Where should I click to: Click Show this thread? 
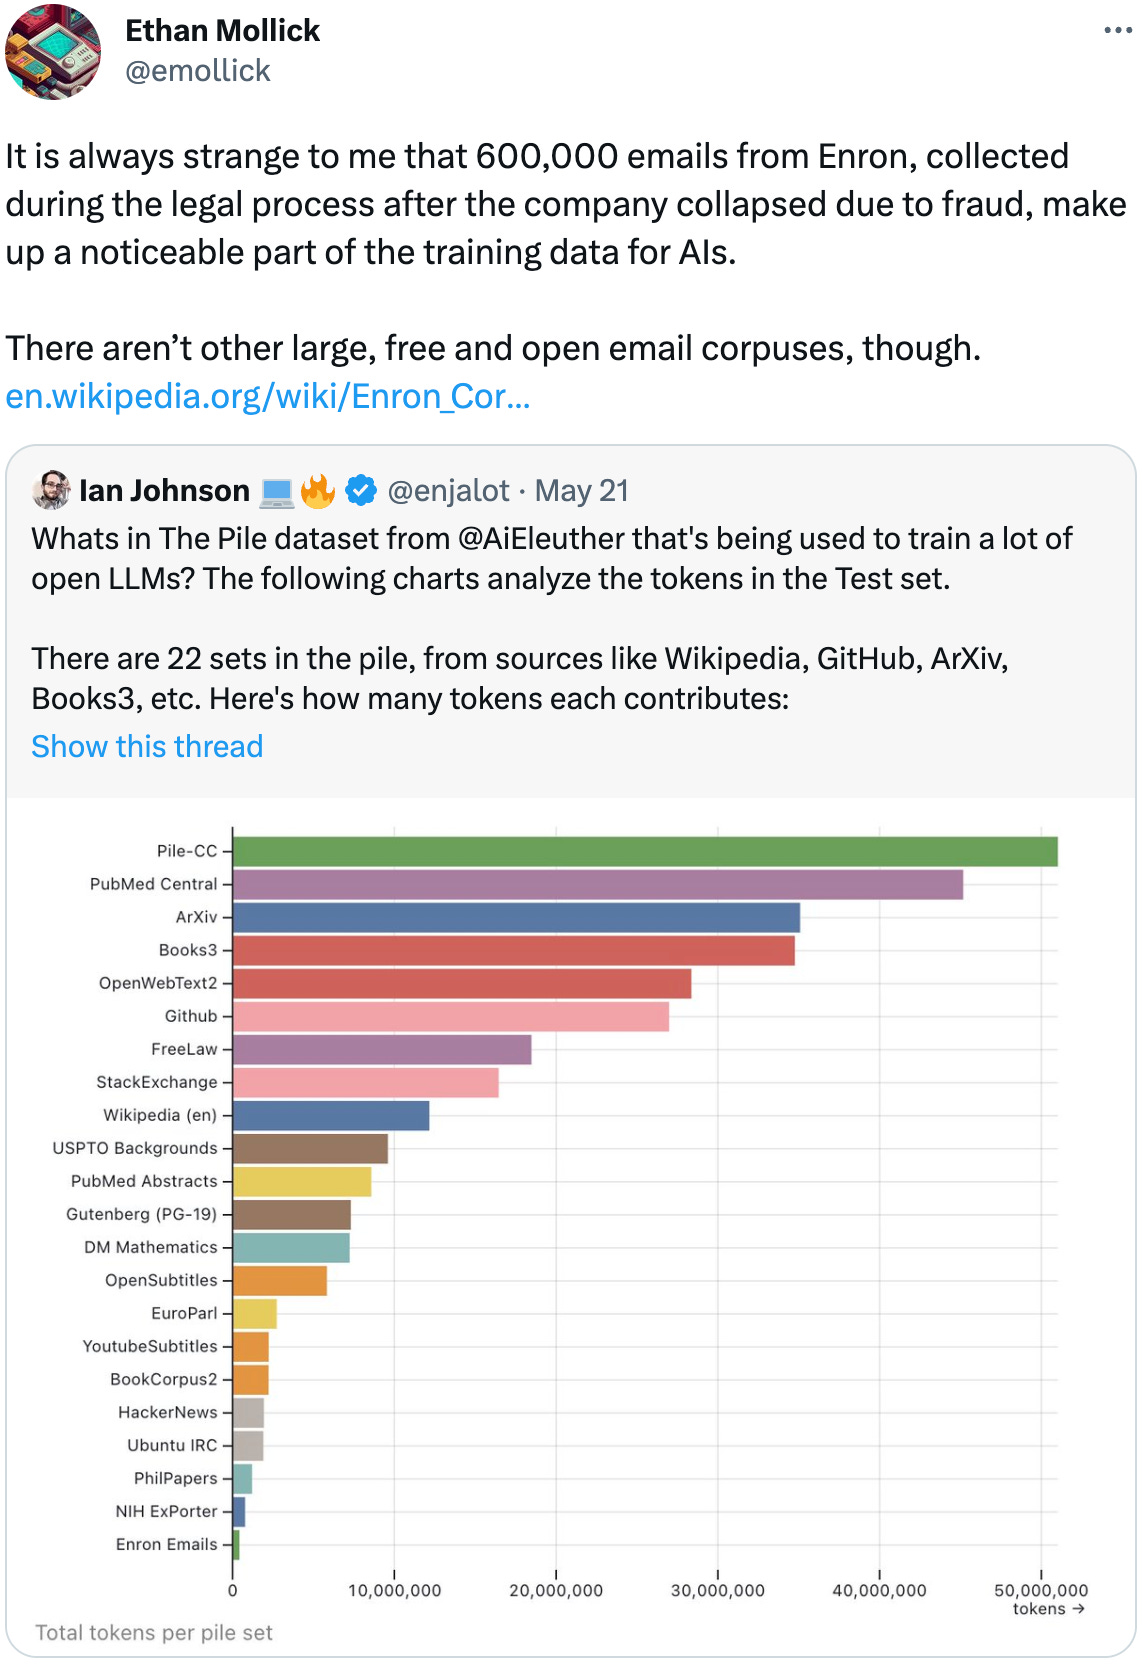[147, 746]
